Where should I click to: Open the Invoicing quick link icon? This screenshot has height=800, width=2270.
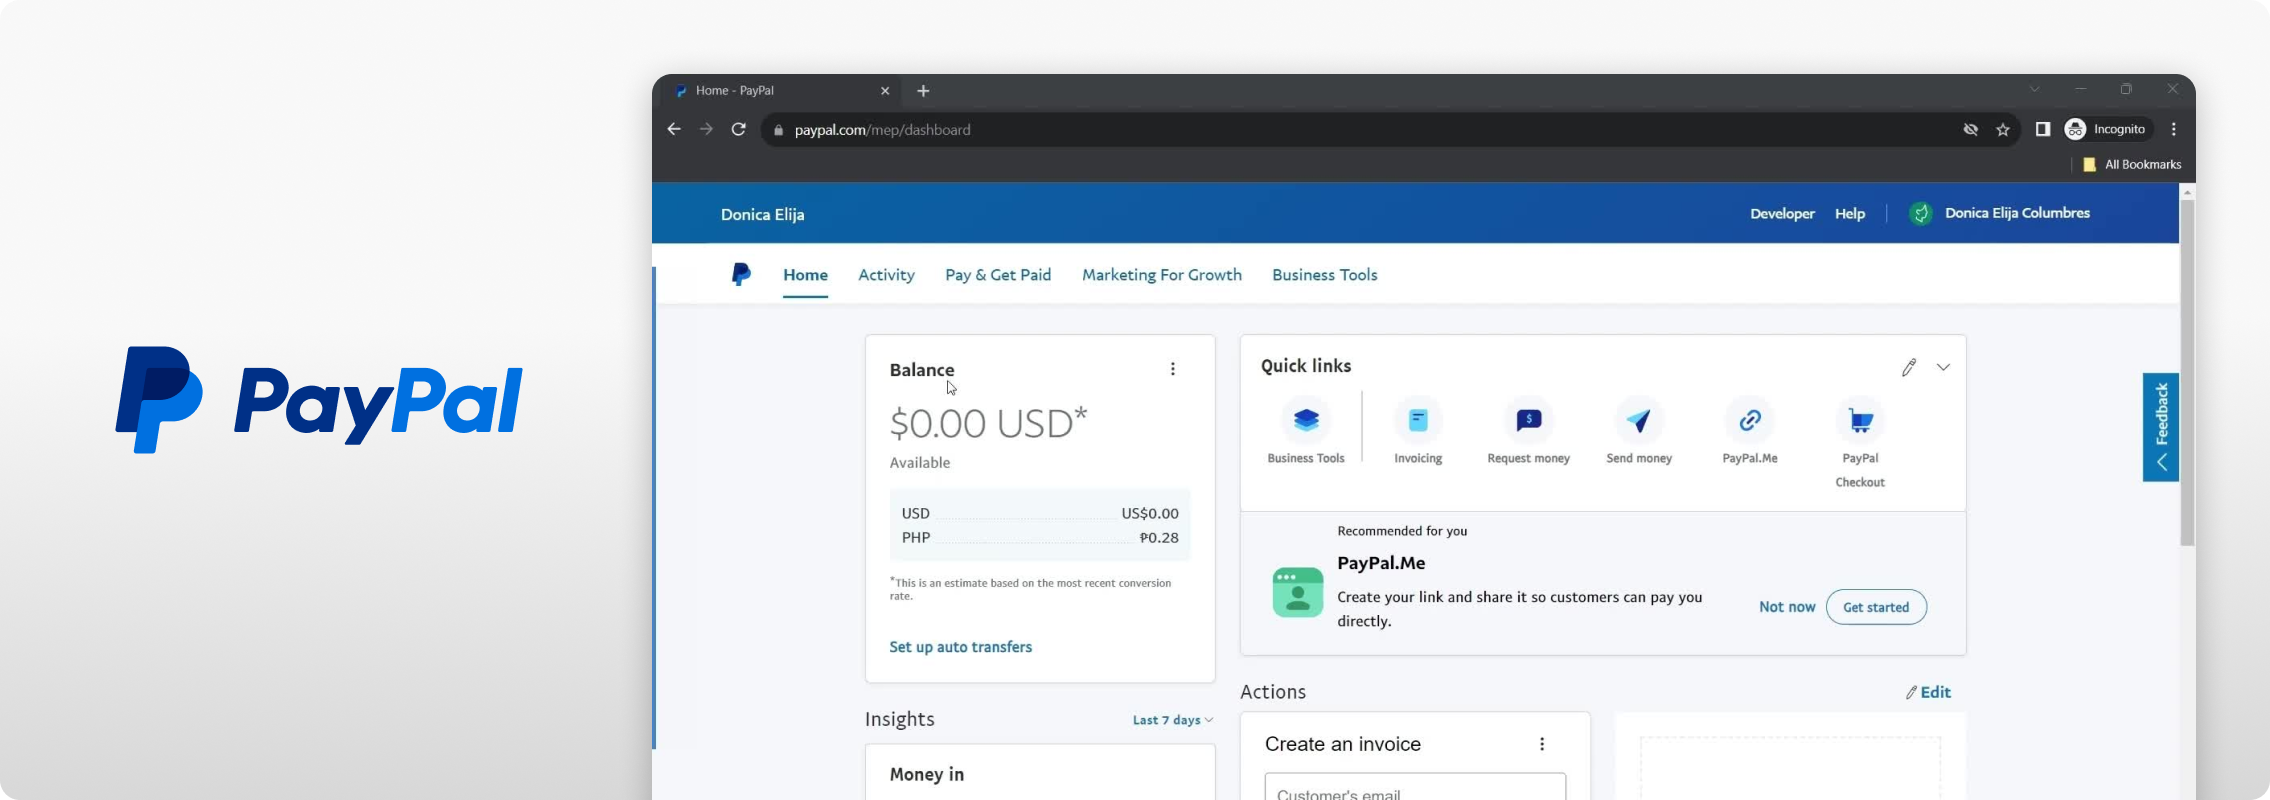(x=1418, y=420)
